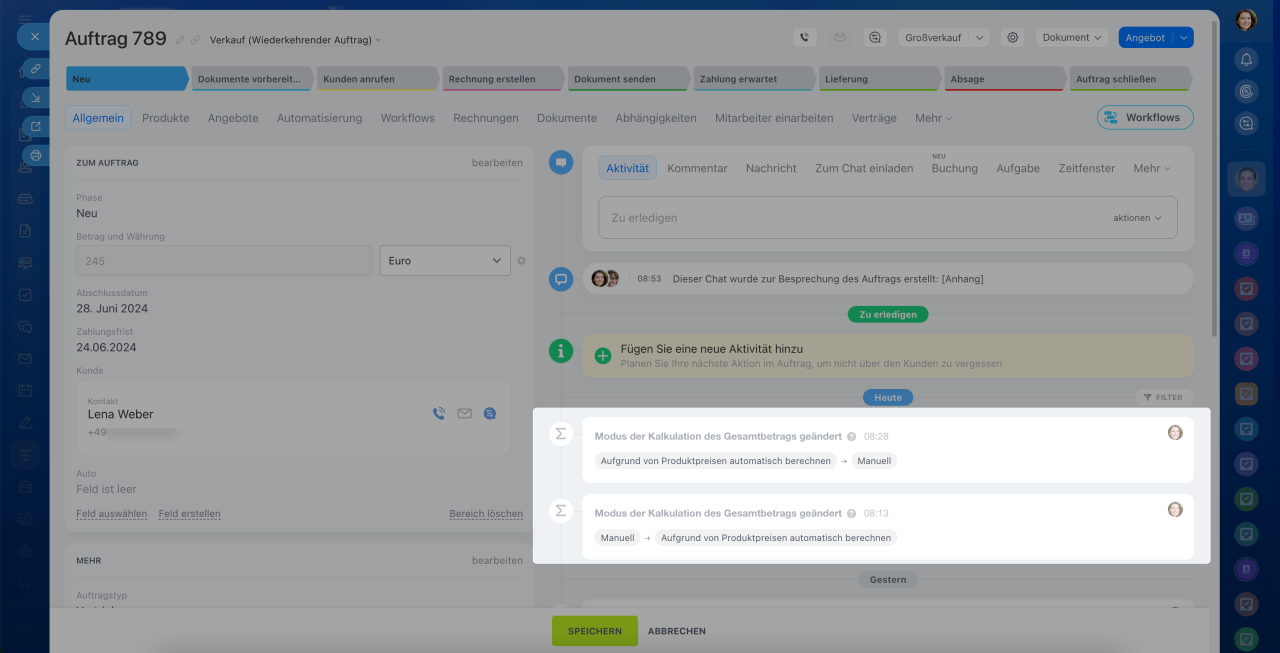Open the header settings gear
The image size is (1280, 653).
(1012, 37)
